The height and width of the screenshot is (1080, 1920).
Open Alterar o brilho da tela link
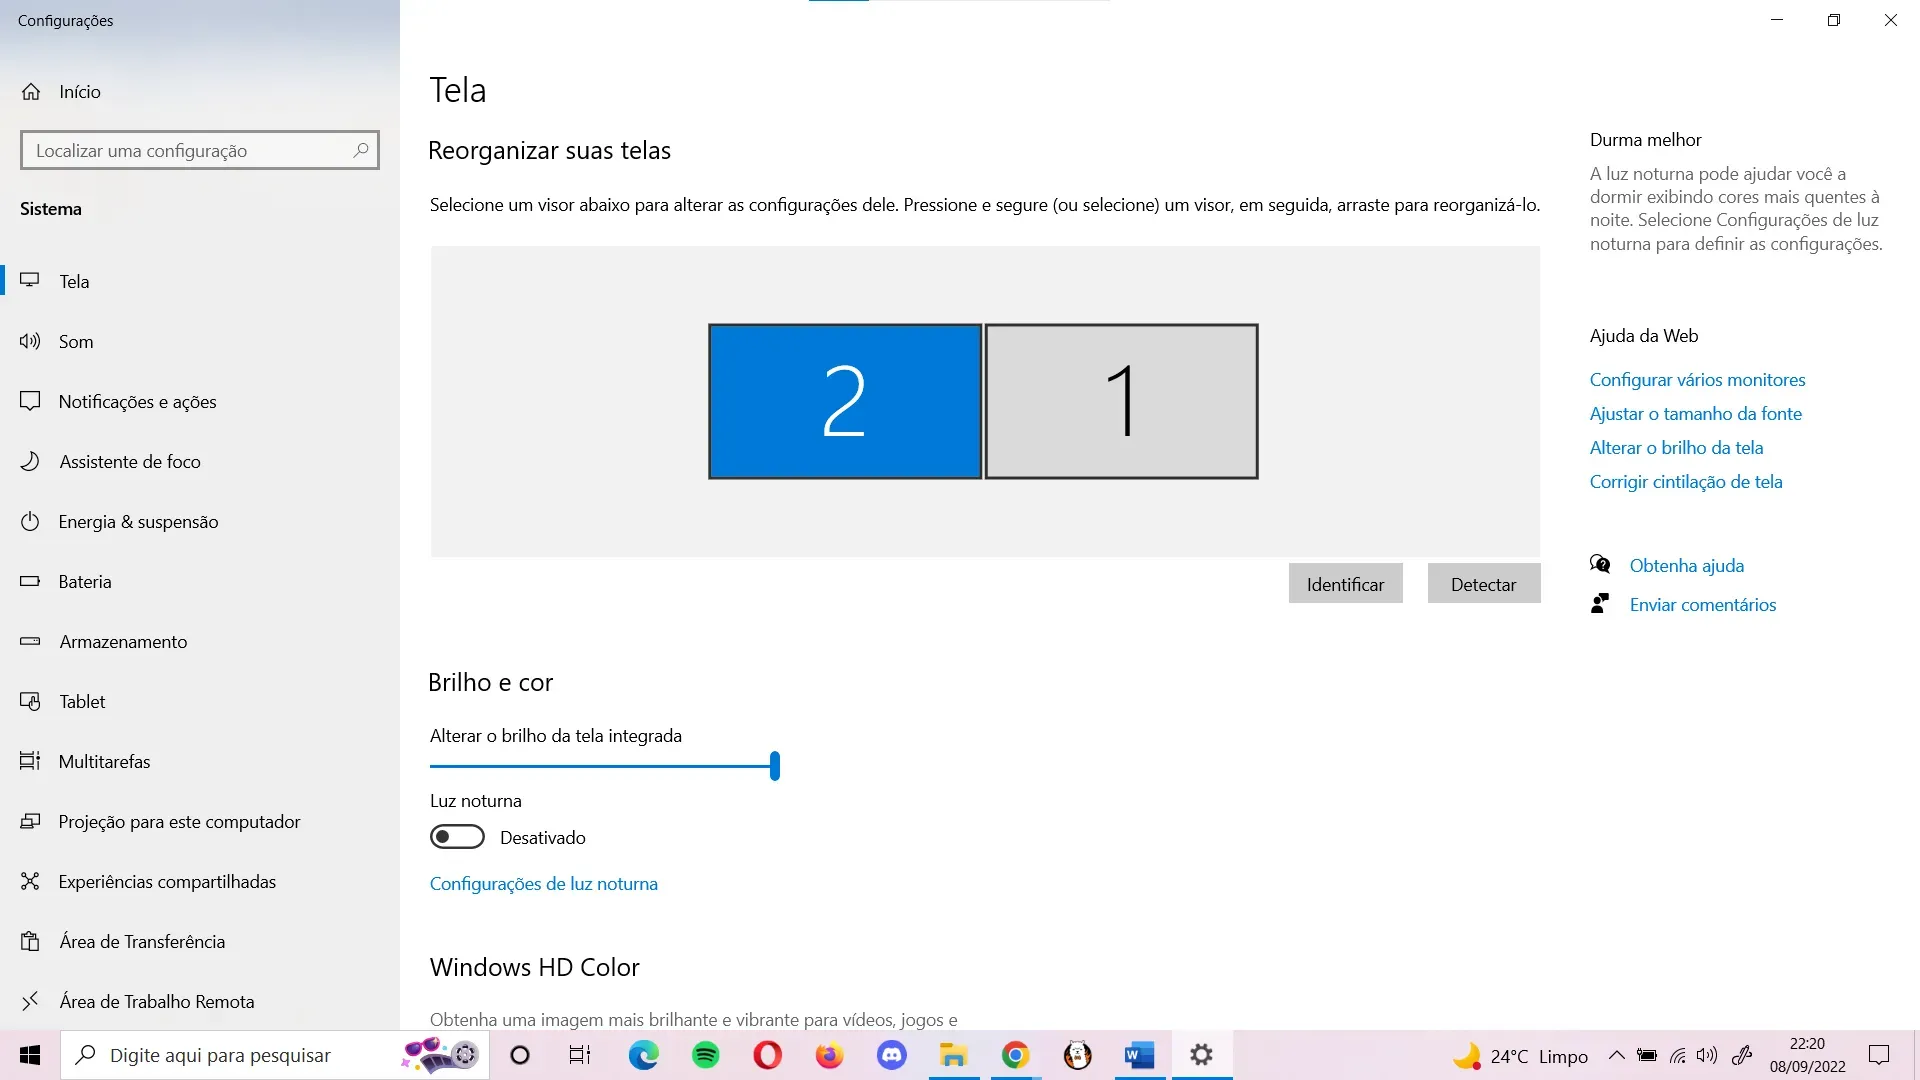[1676, 448]
